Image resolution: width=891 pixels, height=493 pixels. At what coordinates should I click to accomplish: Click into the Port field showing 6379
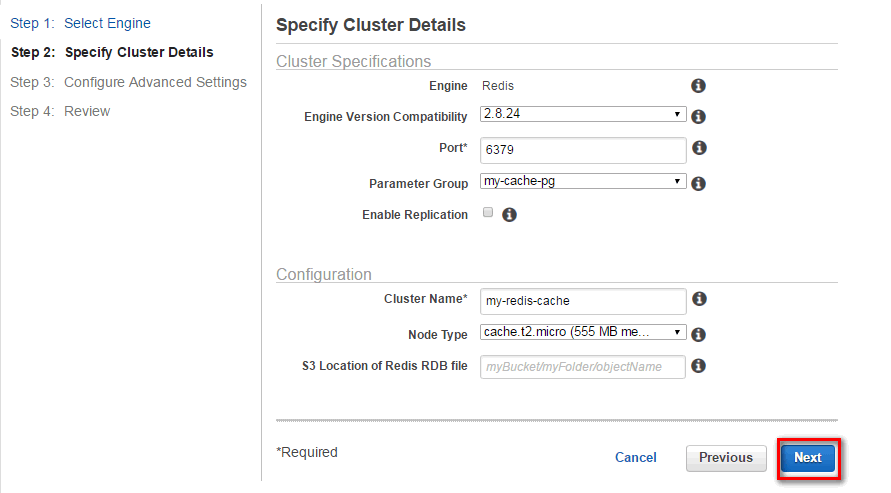(x=583, y=150)
